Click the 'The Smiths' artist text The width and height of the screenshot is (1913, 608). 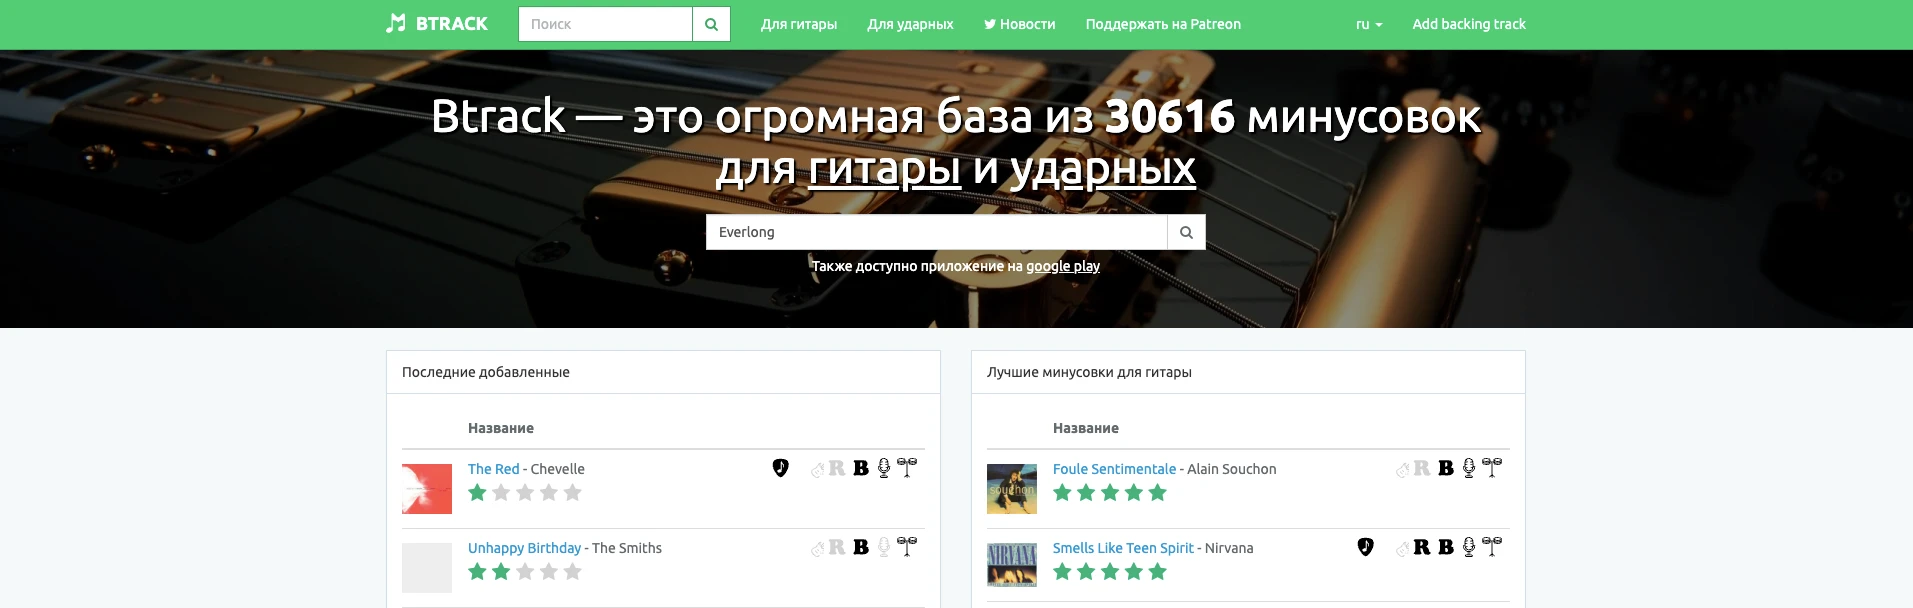pos(627,548)
